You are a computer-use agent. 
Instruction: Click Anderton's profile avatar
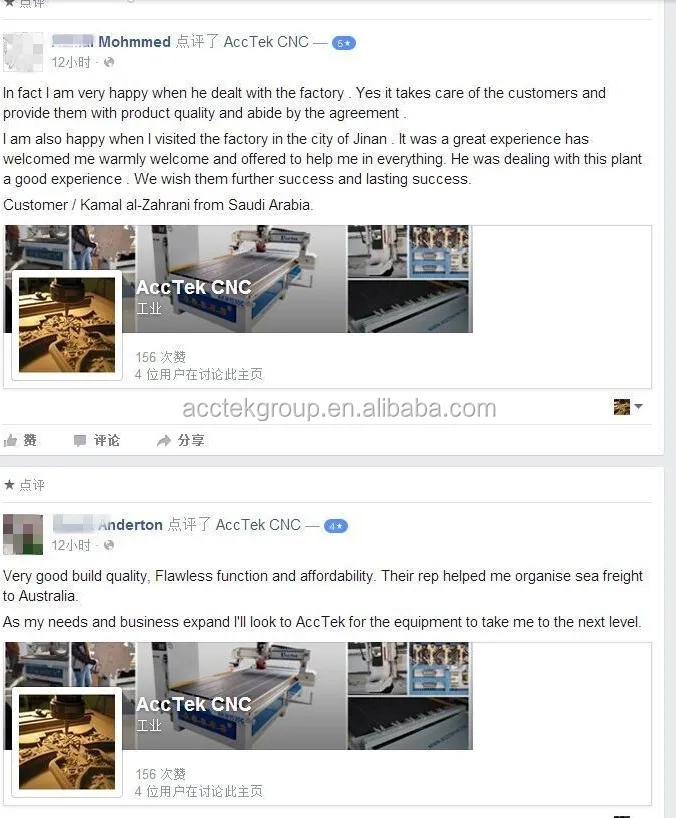click(x=23, y=534)
